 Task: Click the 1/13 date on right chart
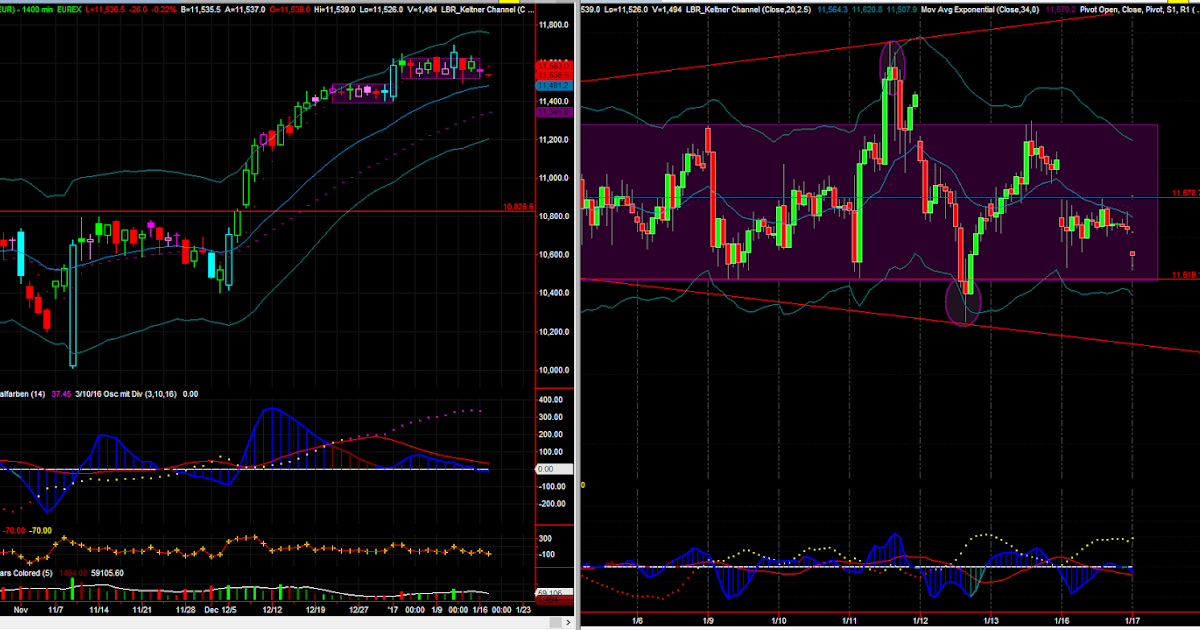[x=989, y=620]
